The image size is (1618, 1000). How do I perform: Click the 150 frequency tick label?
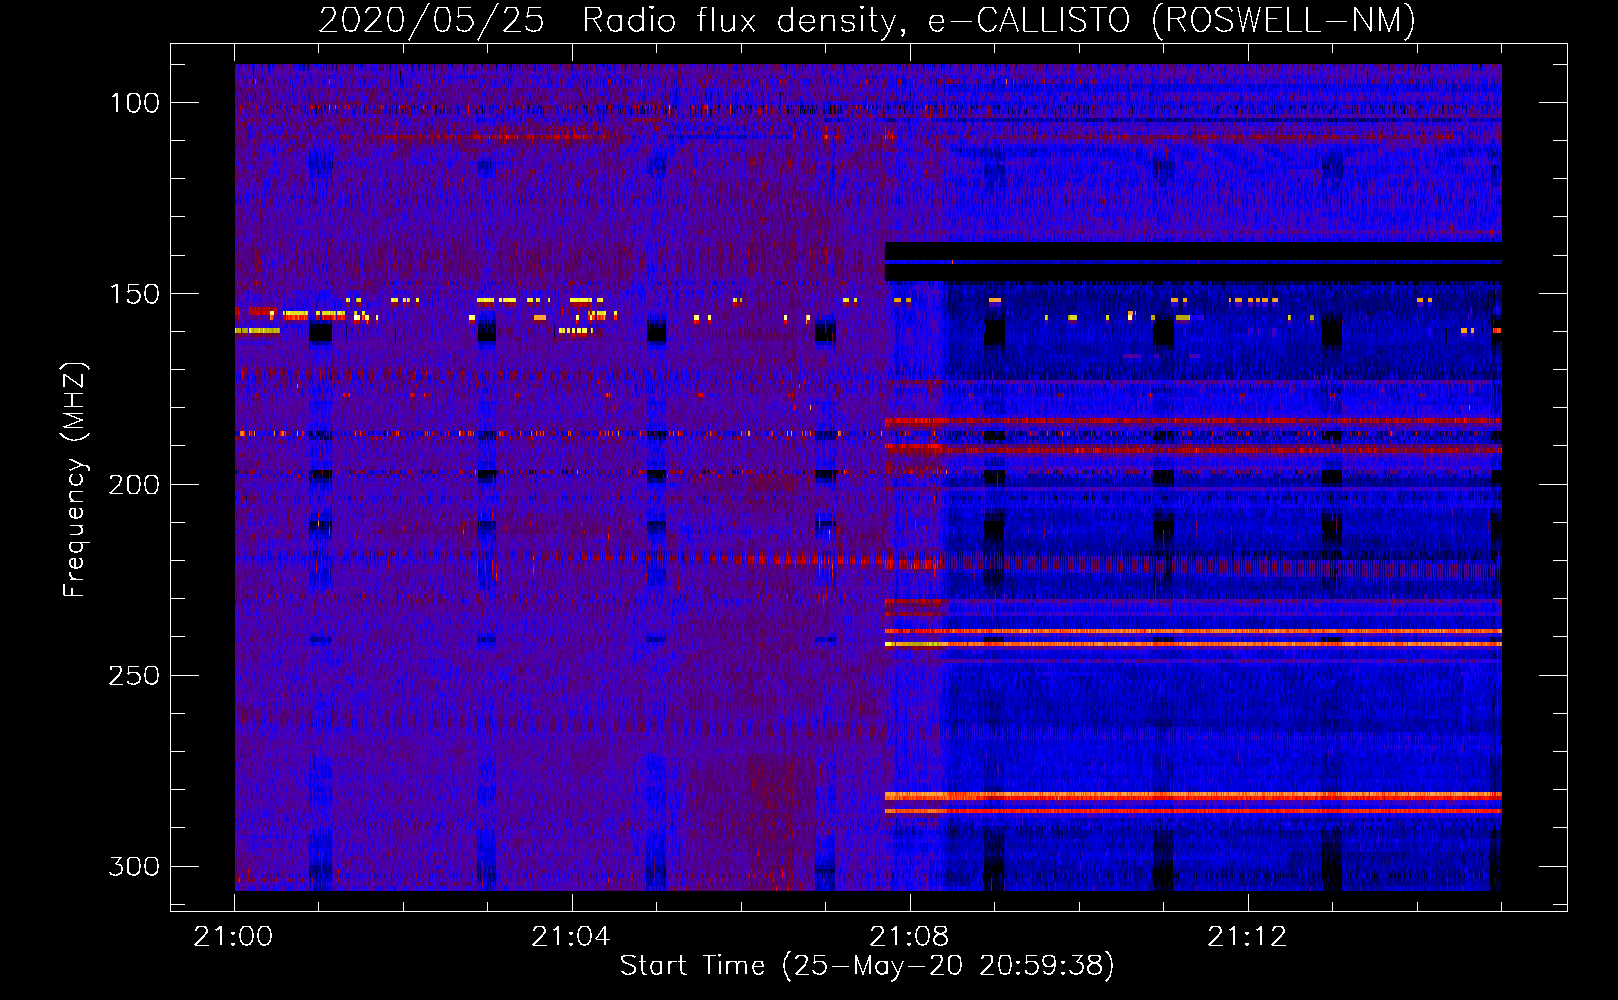tap(135, 294)
